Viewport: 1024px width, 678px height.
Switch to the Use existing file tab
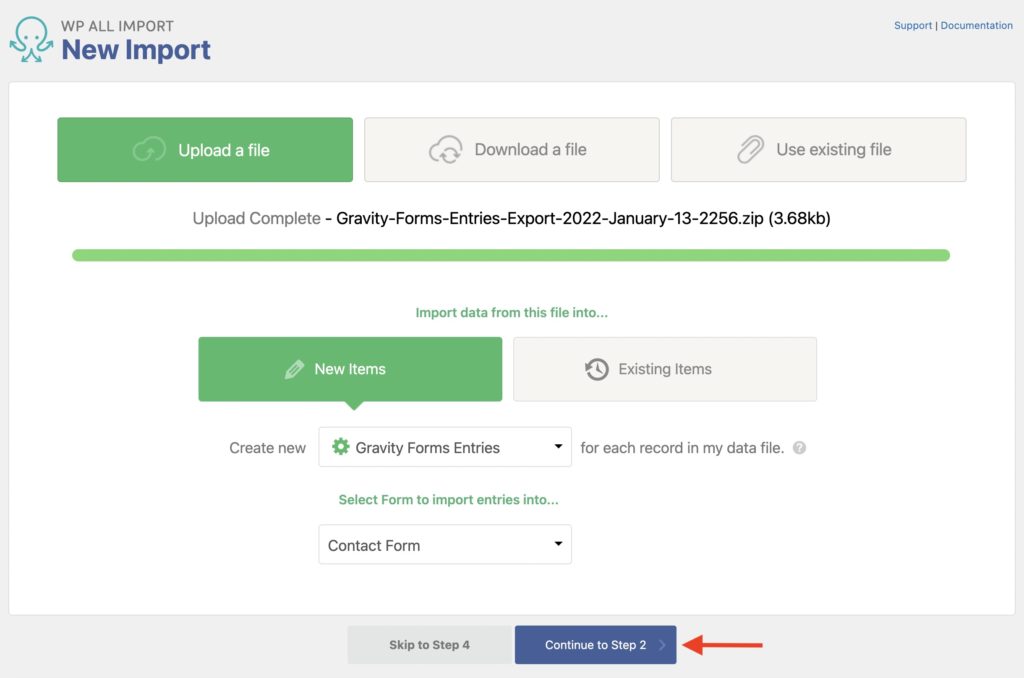(x=817, y=150)
